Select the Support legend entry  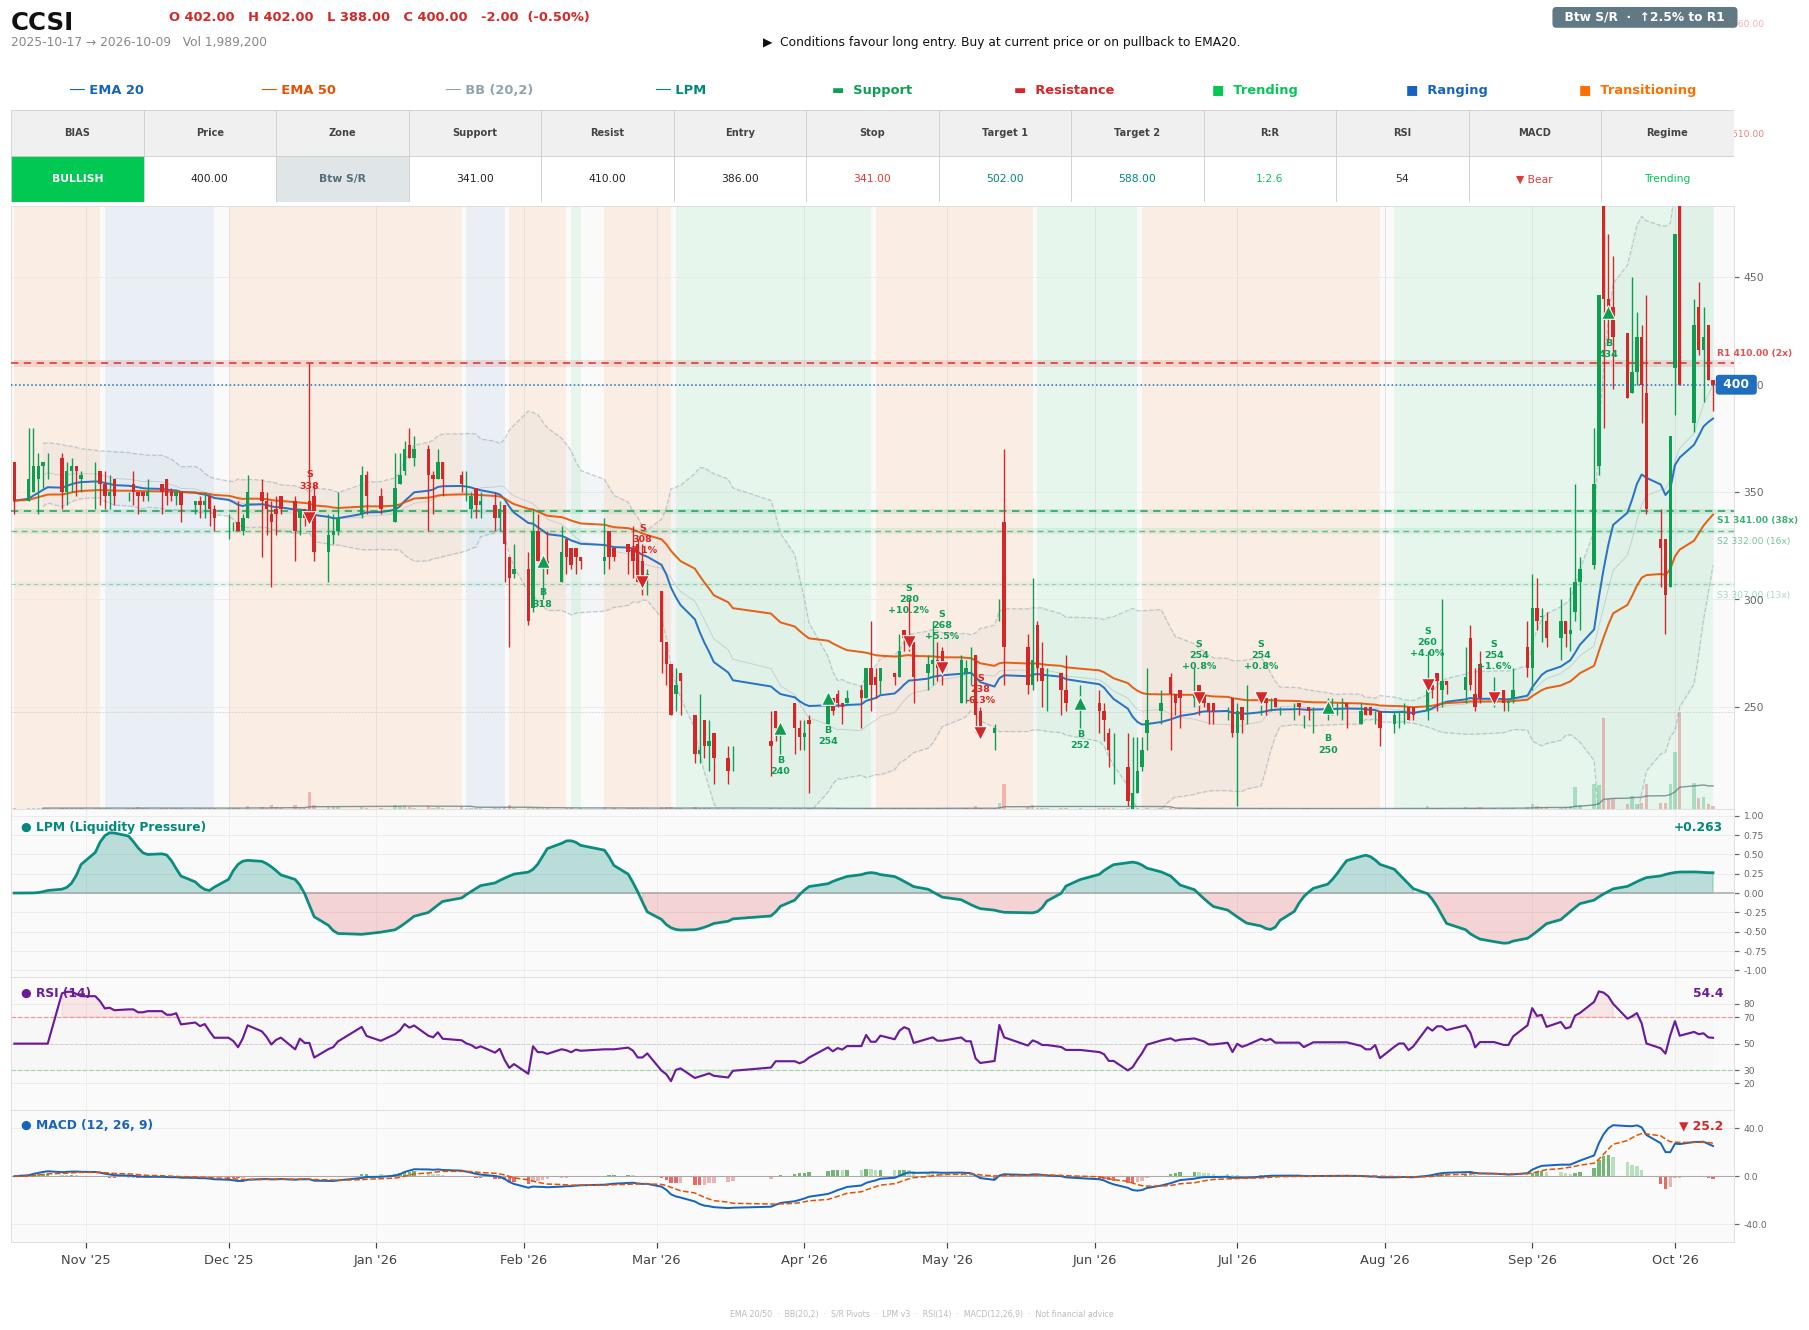coord(872,90)
